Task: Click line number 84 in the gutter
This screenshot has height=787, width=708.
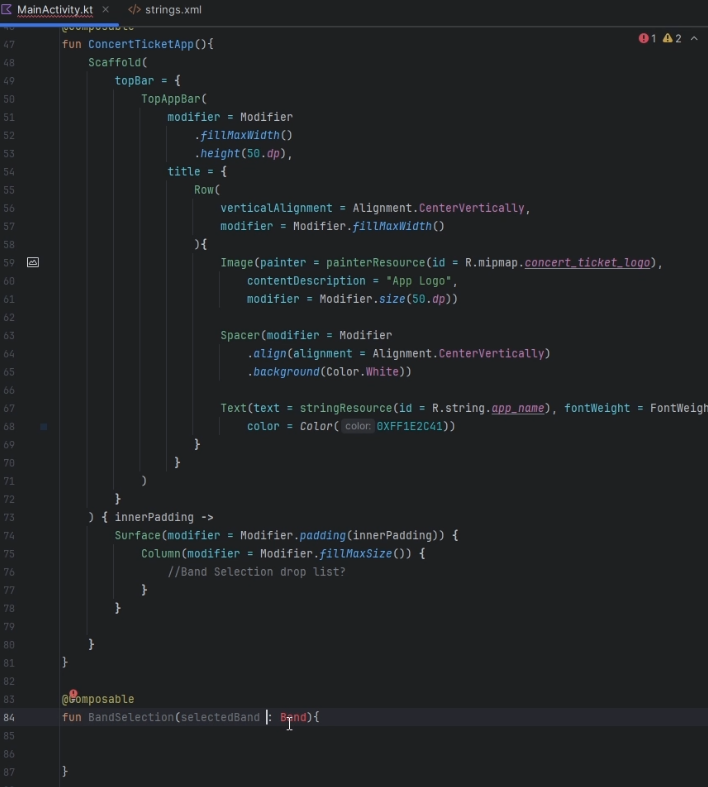Action: click(9, 717)
